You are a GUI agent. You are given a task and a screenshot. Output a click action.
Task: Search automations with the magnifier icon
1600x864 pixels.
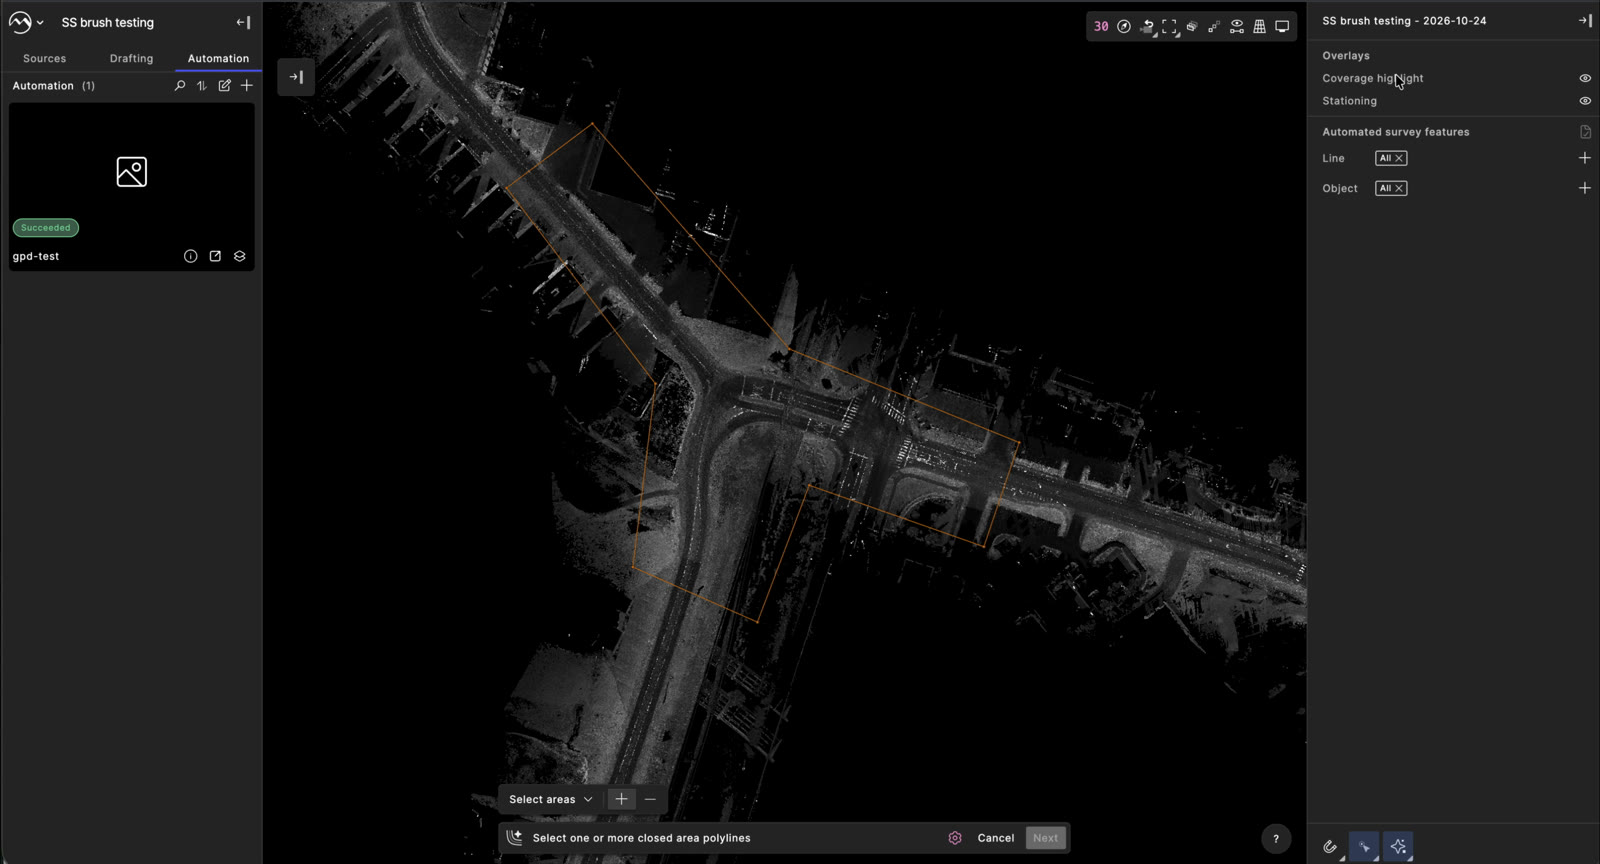point(180,86)
